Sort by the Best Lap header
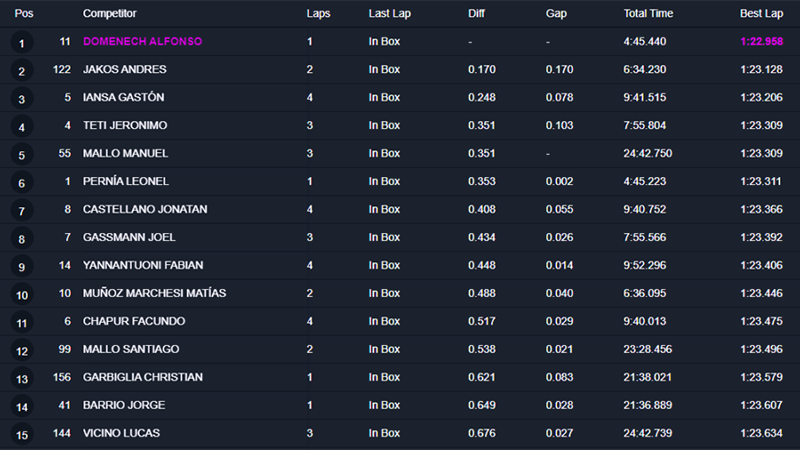 pos(761,14)
